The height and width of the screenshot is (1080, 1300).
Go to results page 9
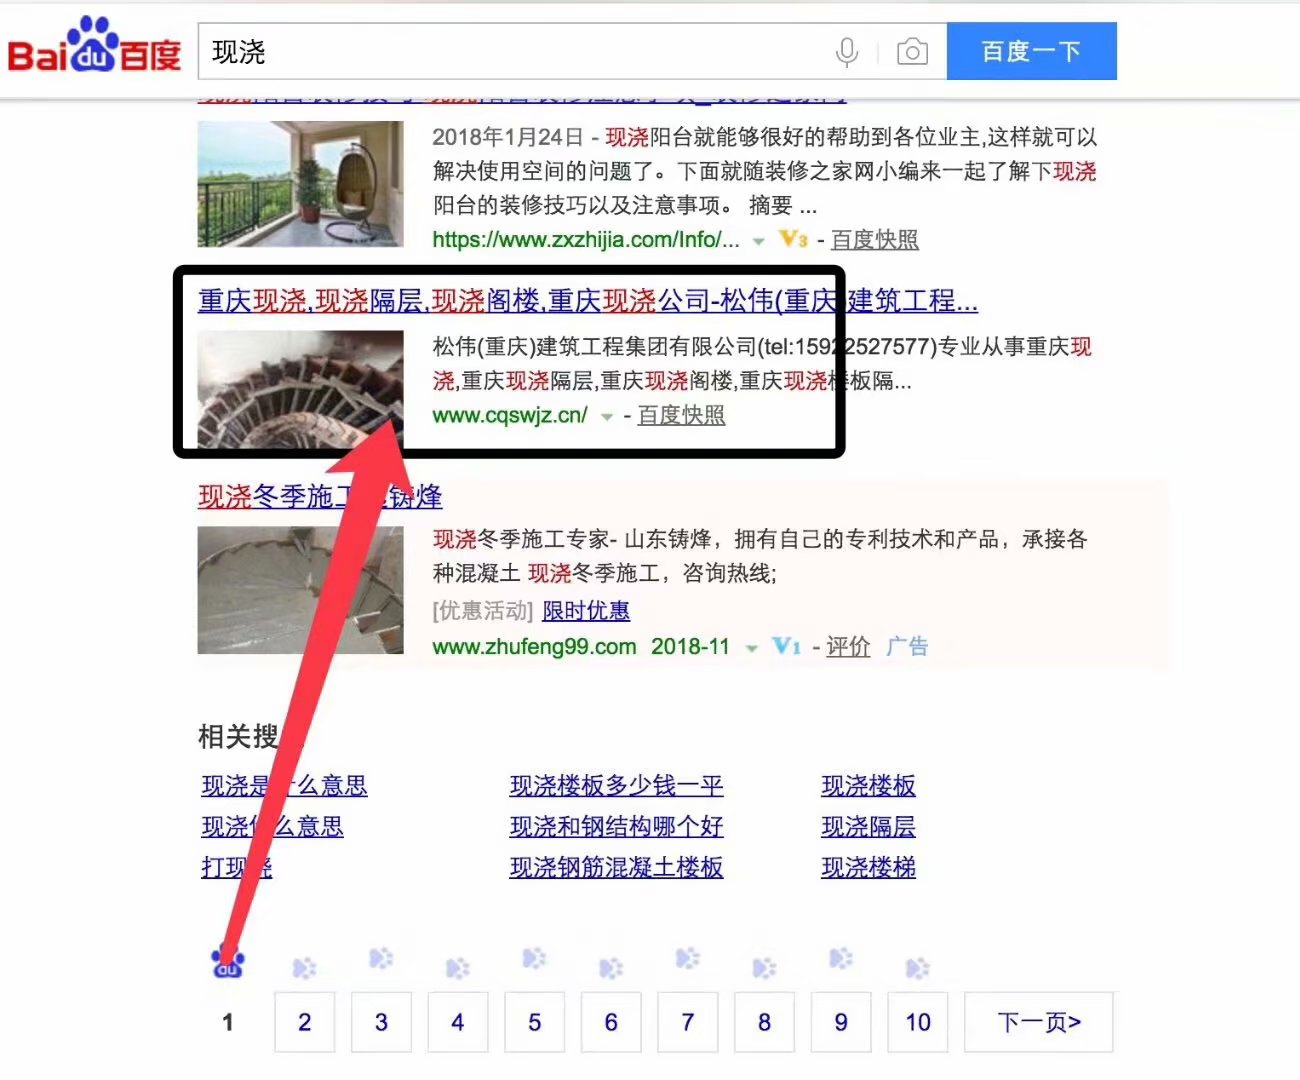pyautogui.click(x=841, y=1022)
